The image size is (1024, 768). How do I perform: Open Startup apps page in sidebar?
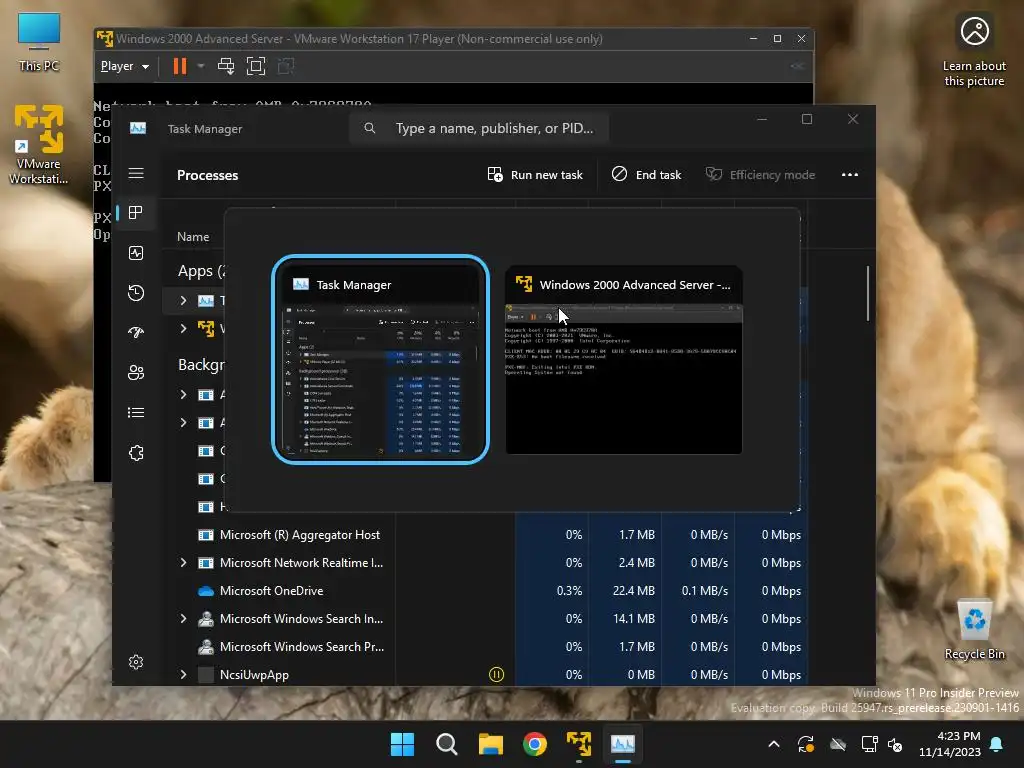(x=136, y=332)
